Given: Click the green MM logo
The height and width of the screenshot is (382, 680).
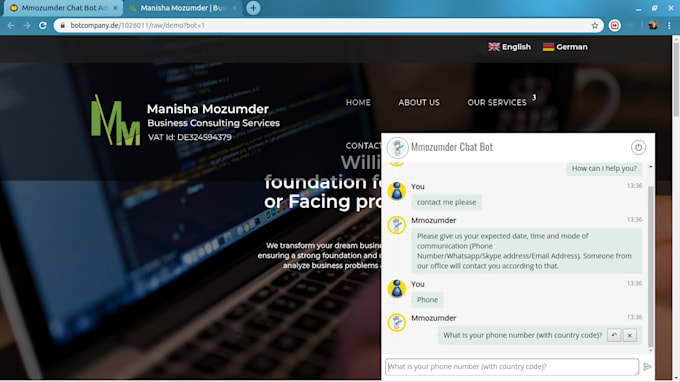Looking at the screenshot, I should click(115, 120).
